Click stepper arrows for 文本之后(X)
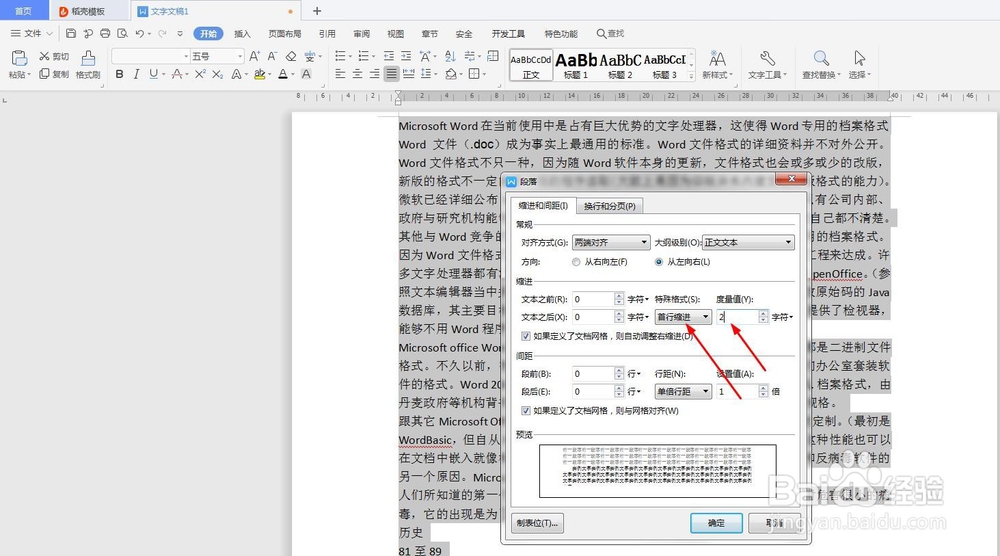 point(619,317)
